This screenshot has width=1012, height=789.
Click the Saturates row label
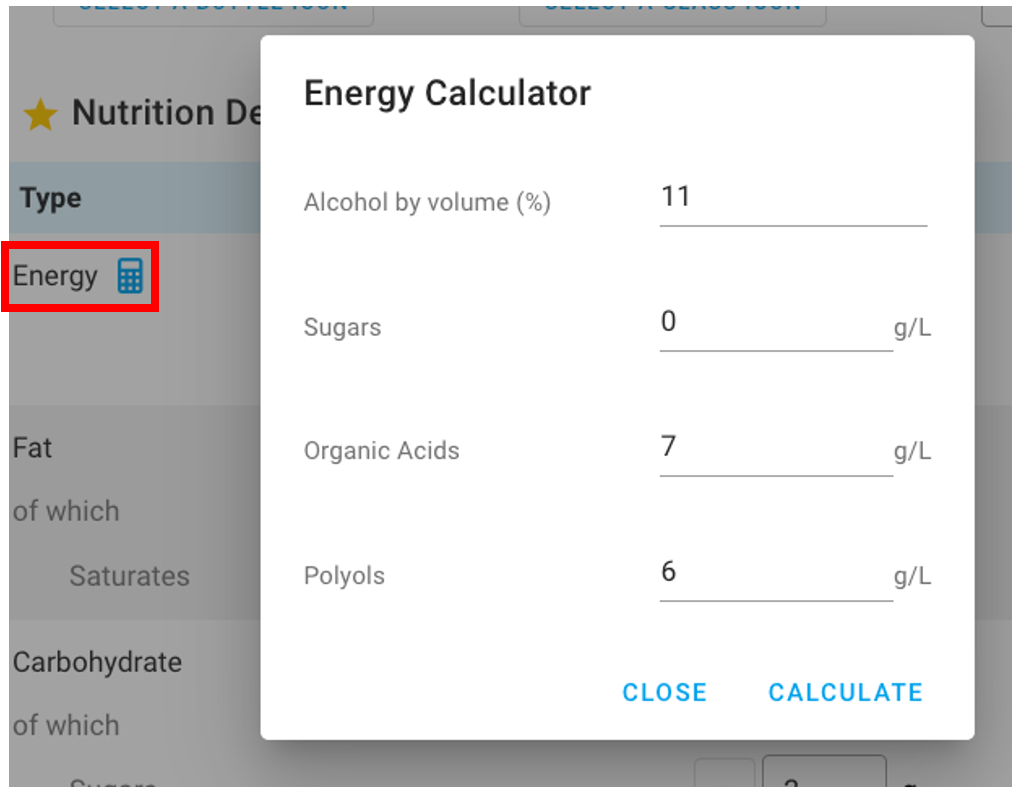(129, 576)
